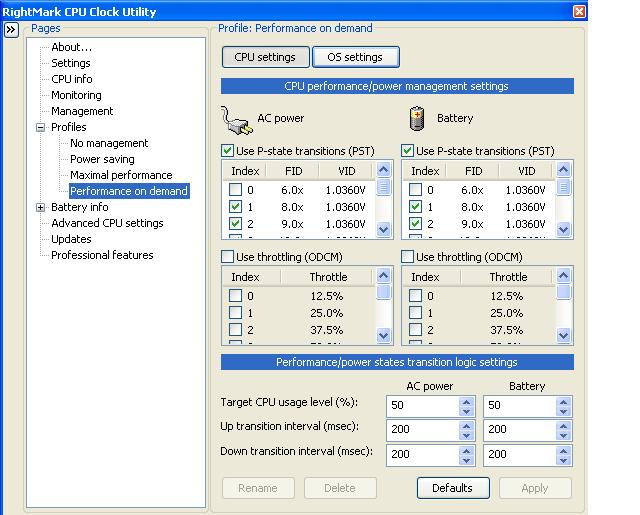Toggle Battery Use P-state transitions checkbox
Image resolution: width=640 pixels, height=515 pixels.
(407, 151)
